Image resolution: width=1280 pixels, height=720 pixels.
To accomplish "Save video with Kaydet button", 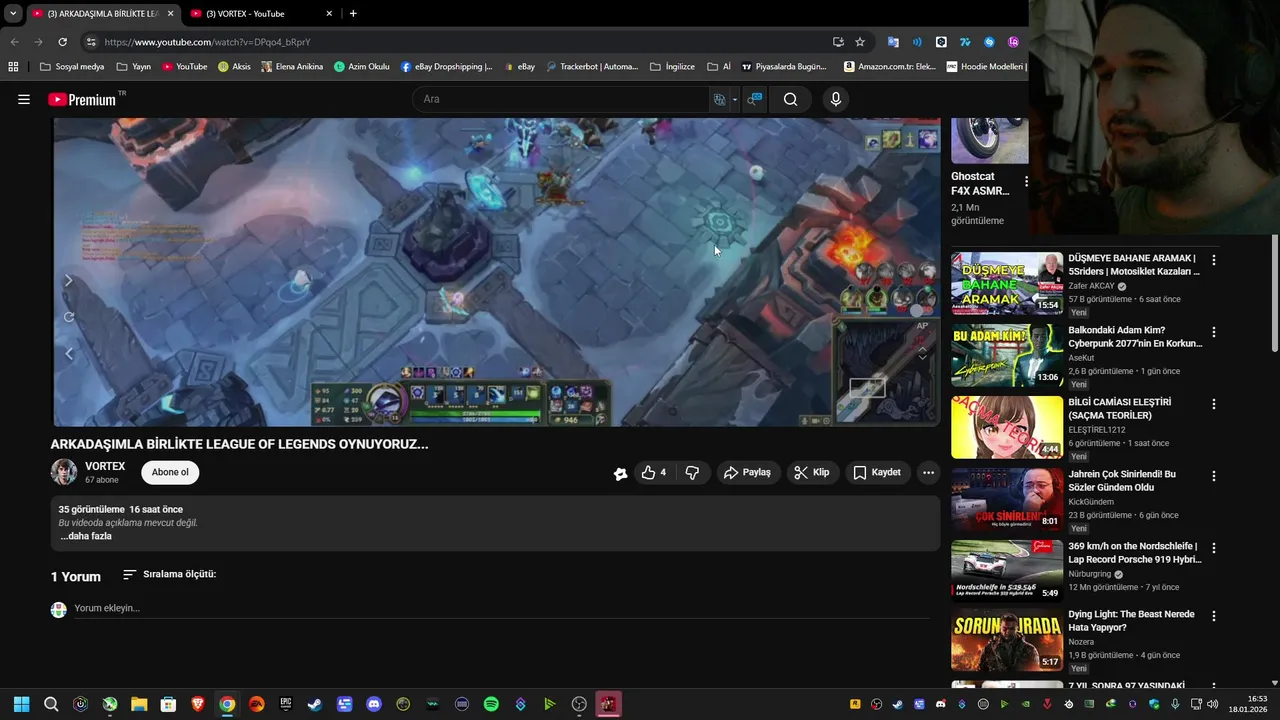I will pos(877,473).
